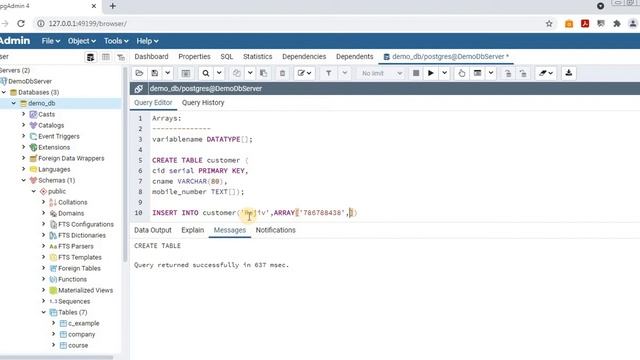Open the save options dropdown arrow
This screenshot has width=640, height=360.
tap(167, 73)
